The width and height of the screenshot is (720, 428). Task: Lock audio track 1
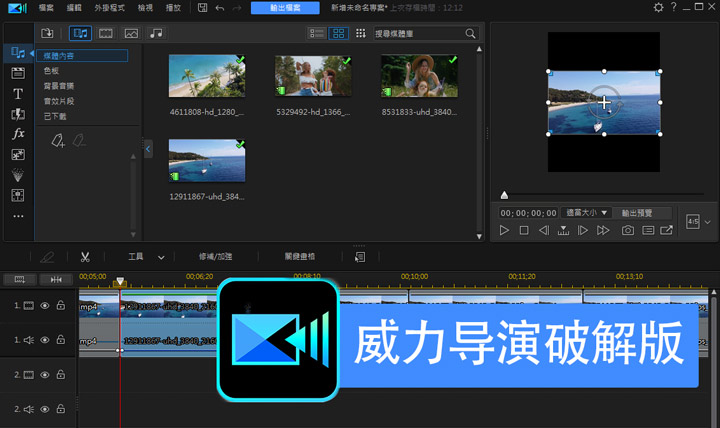point(61,339)
